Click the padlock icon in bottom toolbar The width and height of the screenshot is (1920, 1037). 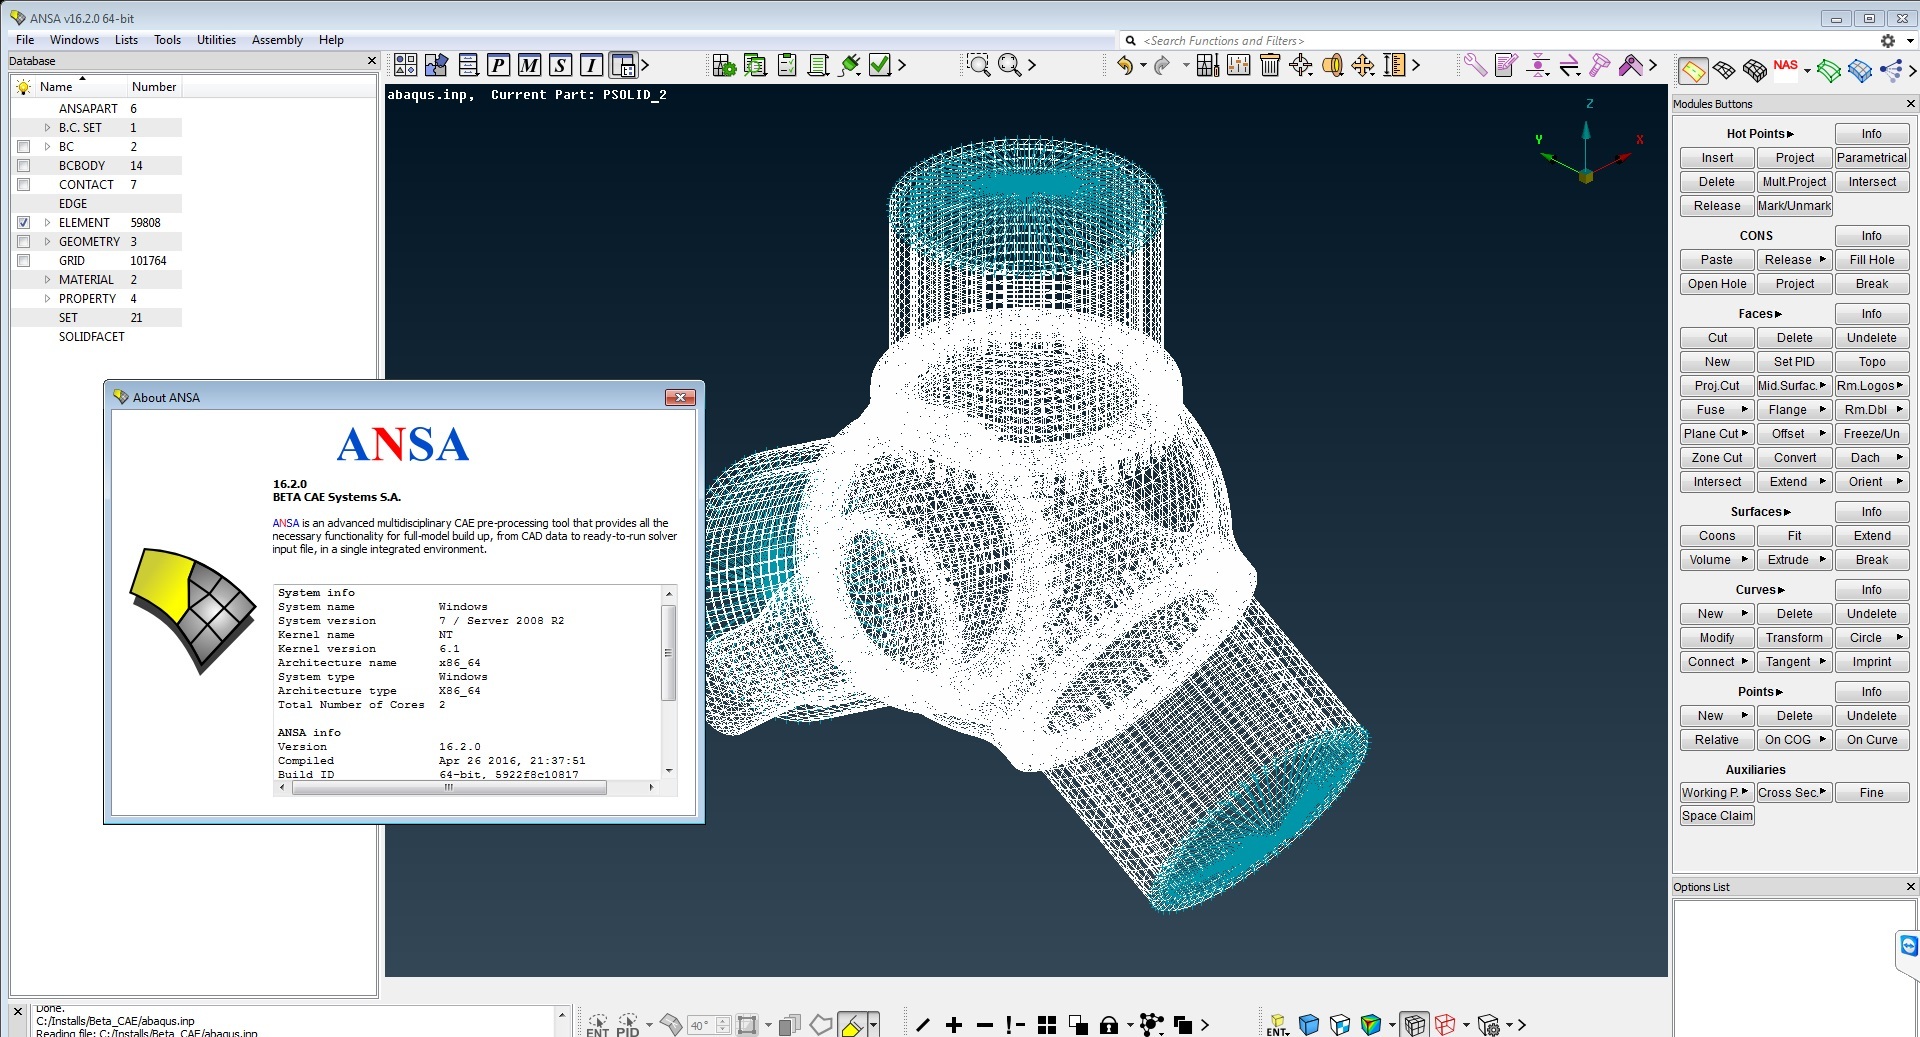[x=1109, y=1024]
